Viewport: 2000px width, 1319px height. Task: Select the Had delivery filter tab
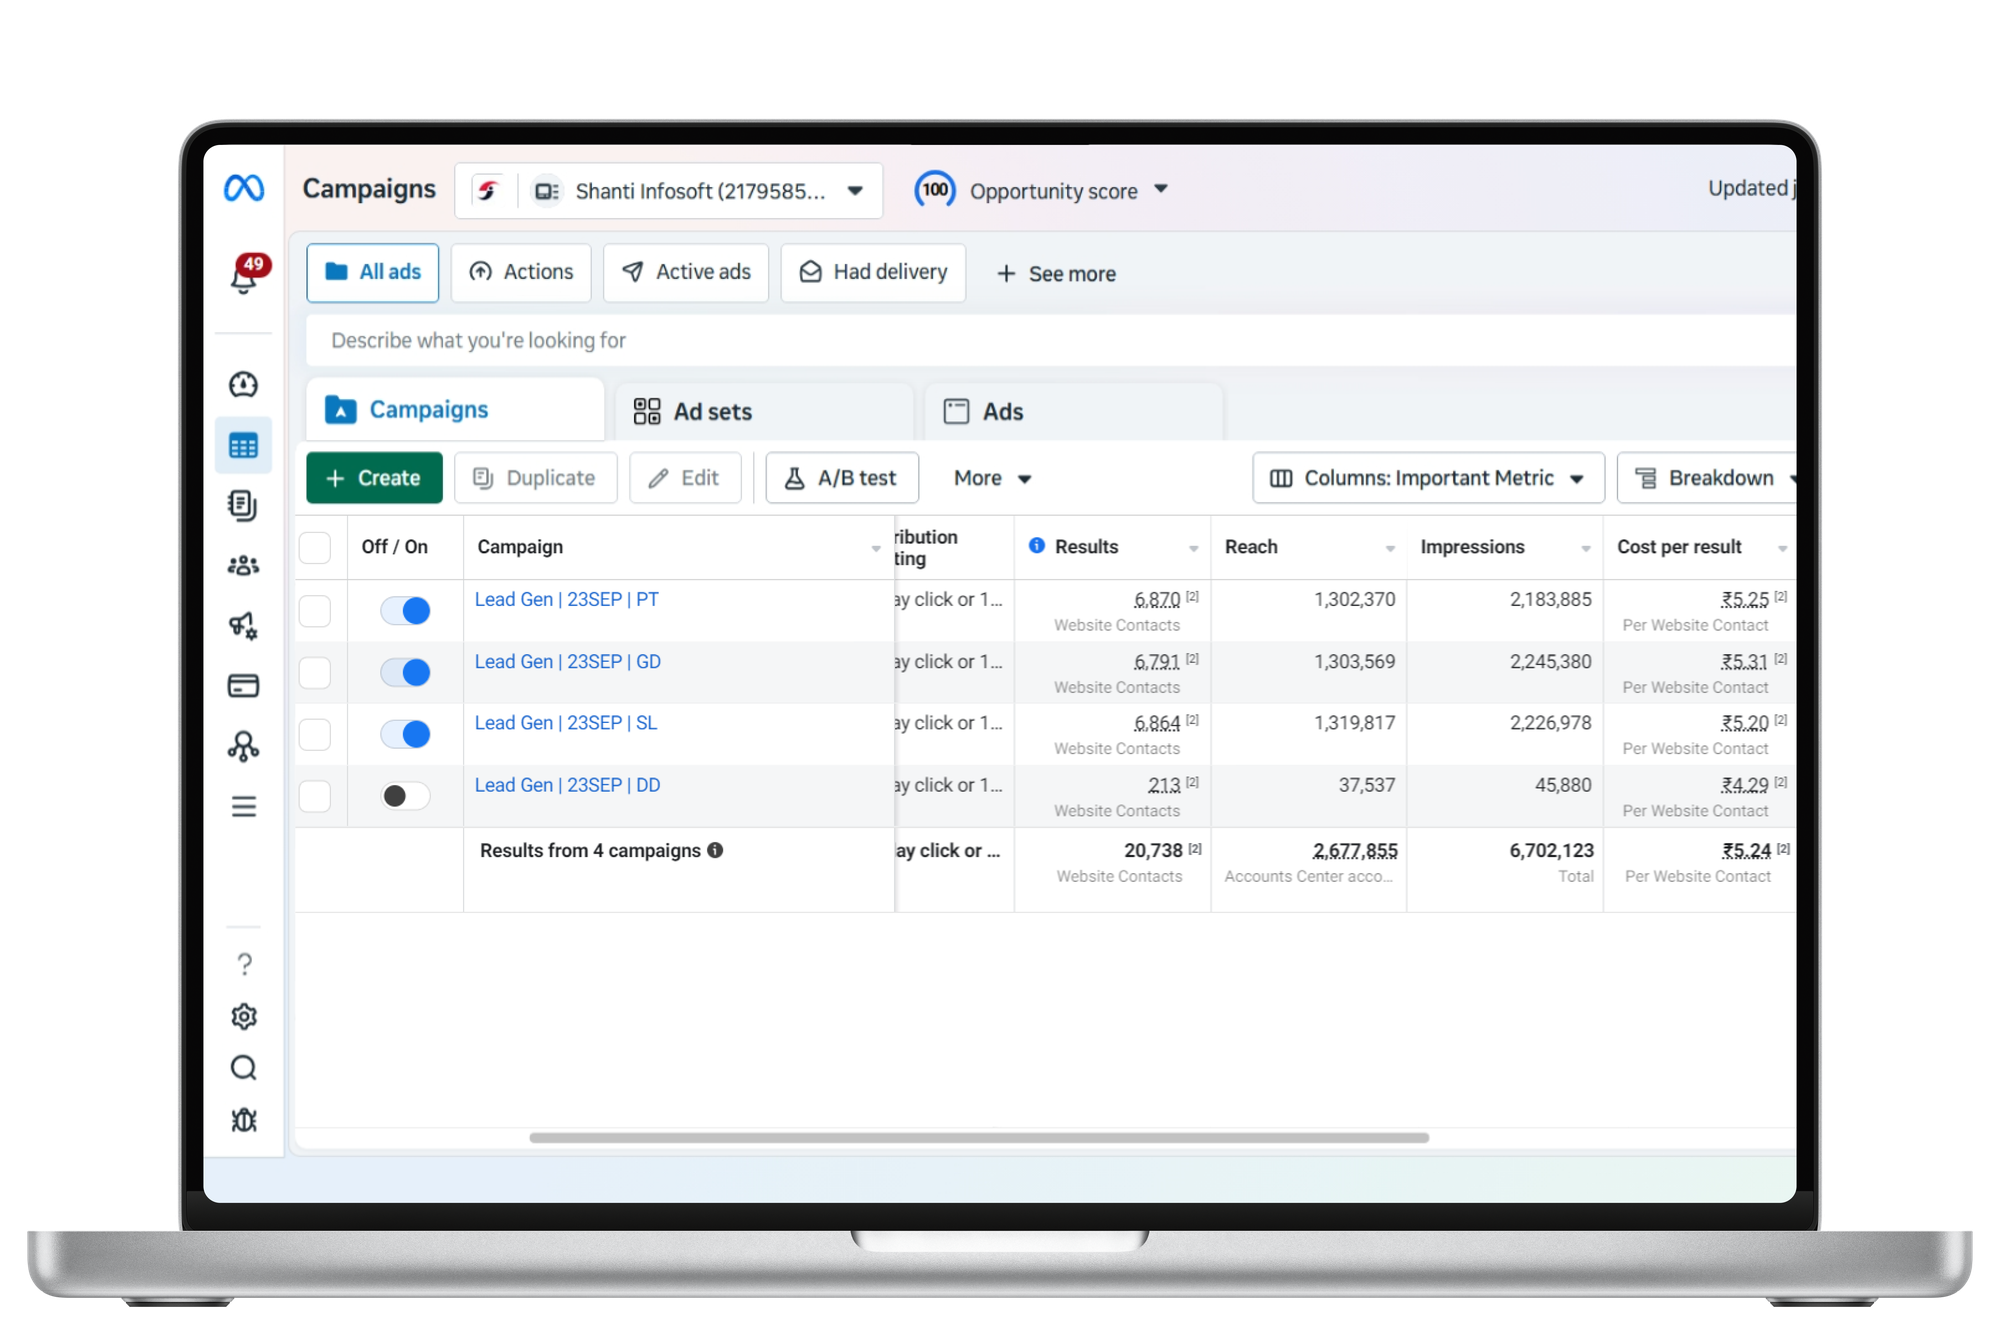(x=874, y=272)
